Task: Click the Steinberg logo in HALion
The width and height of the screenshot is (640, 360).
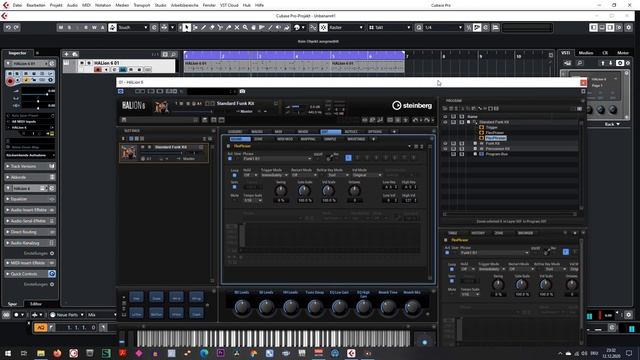Action: pos(411,105)
